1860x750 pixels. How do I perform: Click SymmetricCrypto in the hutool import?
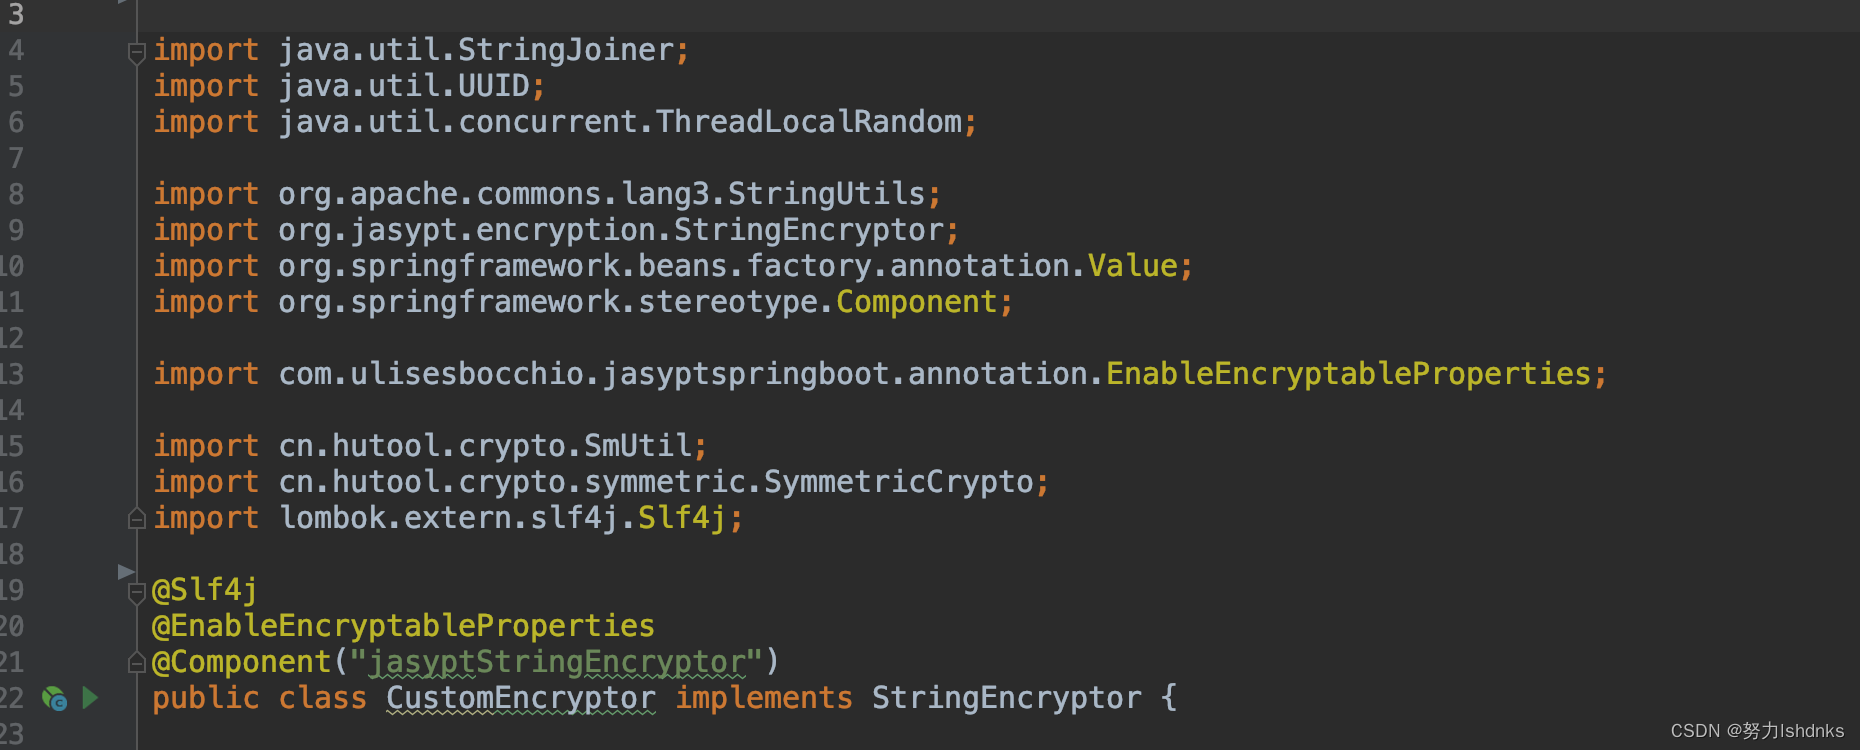(899, 482)
